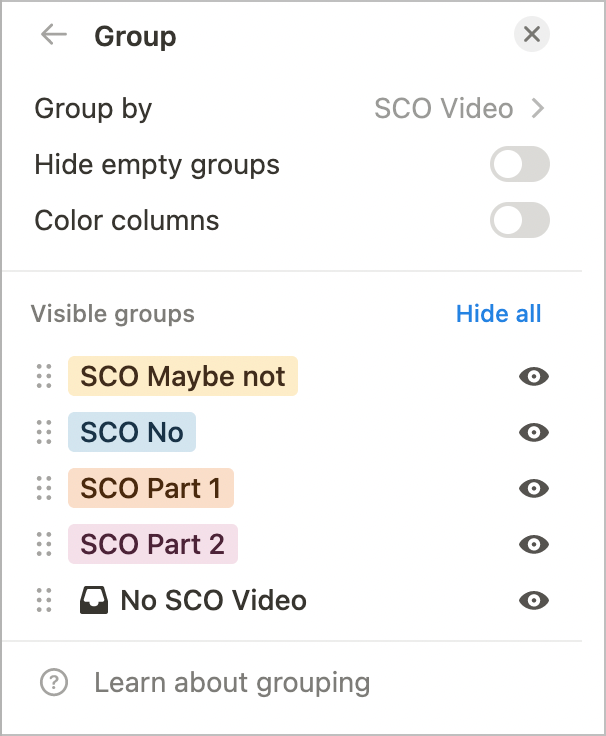606x736 pixels.
Task: Open the Learn about grouping link
Action: coord(232,684)
